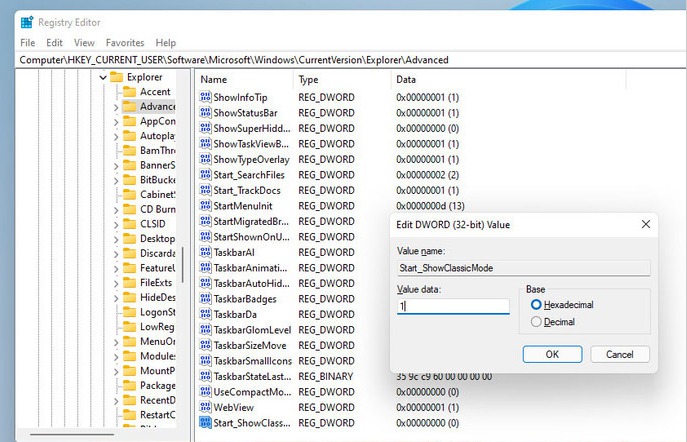
Task: Click the StartMenuInit value icon
Action: click(x=205, y=205)
